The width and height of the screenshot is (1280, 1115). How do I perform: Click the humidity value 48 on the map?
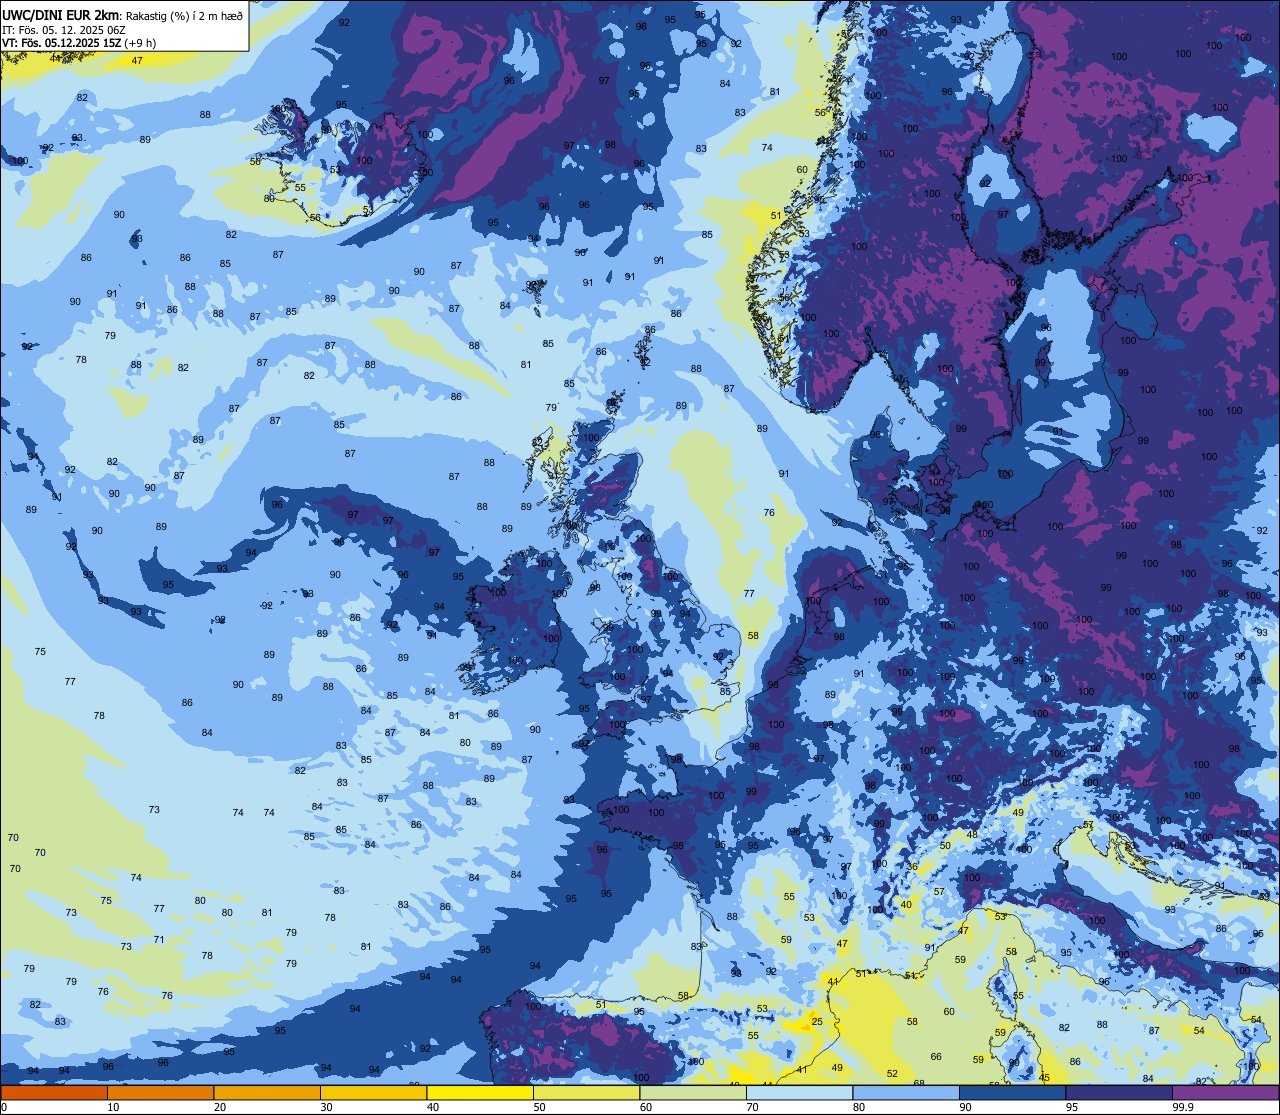(x=972, y=834)
